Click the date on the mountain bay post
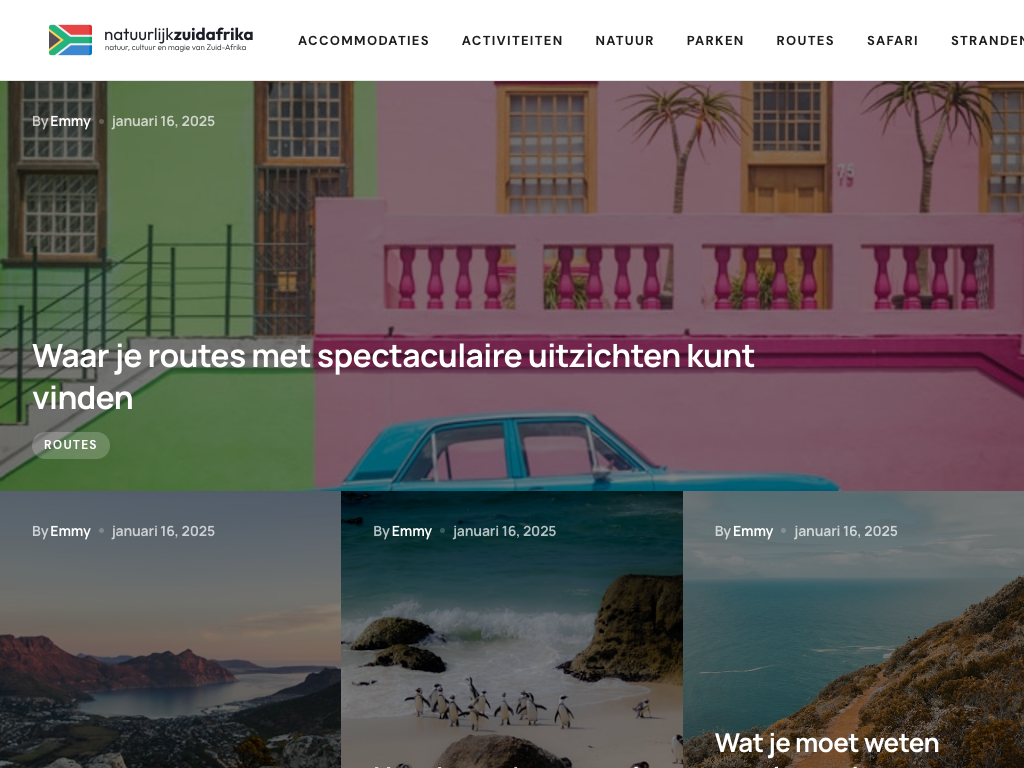This screenshot has height=768, width=1024. coord(163,531)
